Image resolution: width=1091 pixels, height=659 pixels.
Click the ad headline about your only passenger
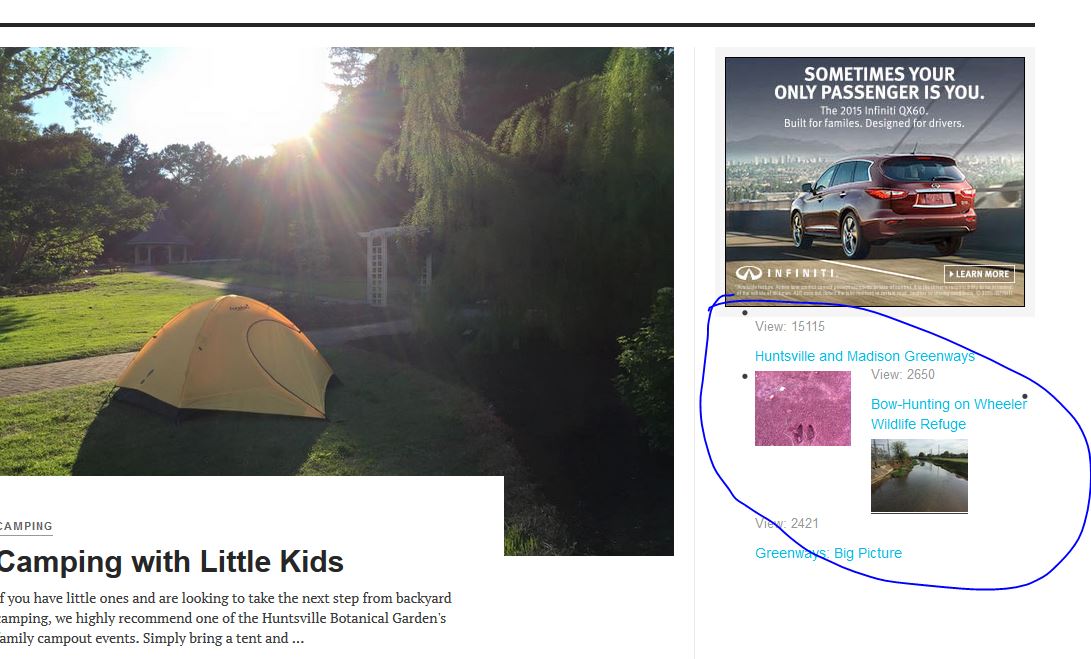point(879,83)
